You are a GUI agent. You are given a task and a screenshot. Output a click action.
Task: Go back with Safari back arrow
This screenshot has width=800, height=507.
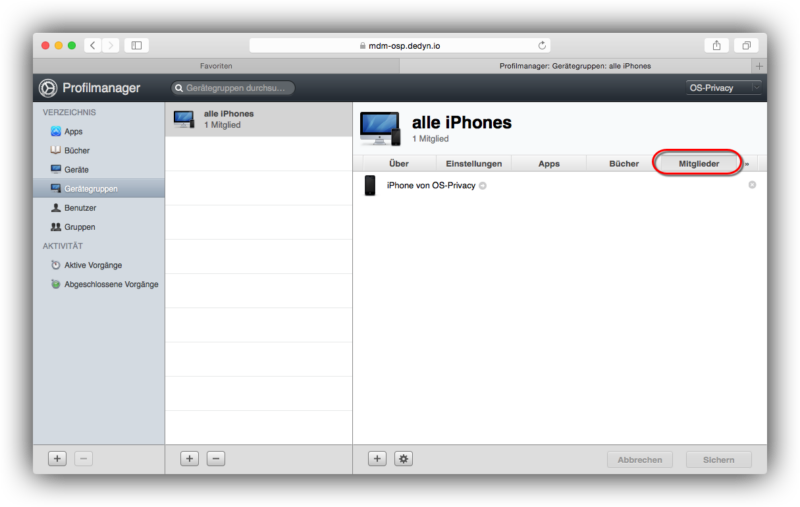click(x=92, y=45)
